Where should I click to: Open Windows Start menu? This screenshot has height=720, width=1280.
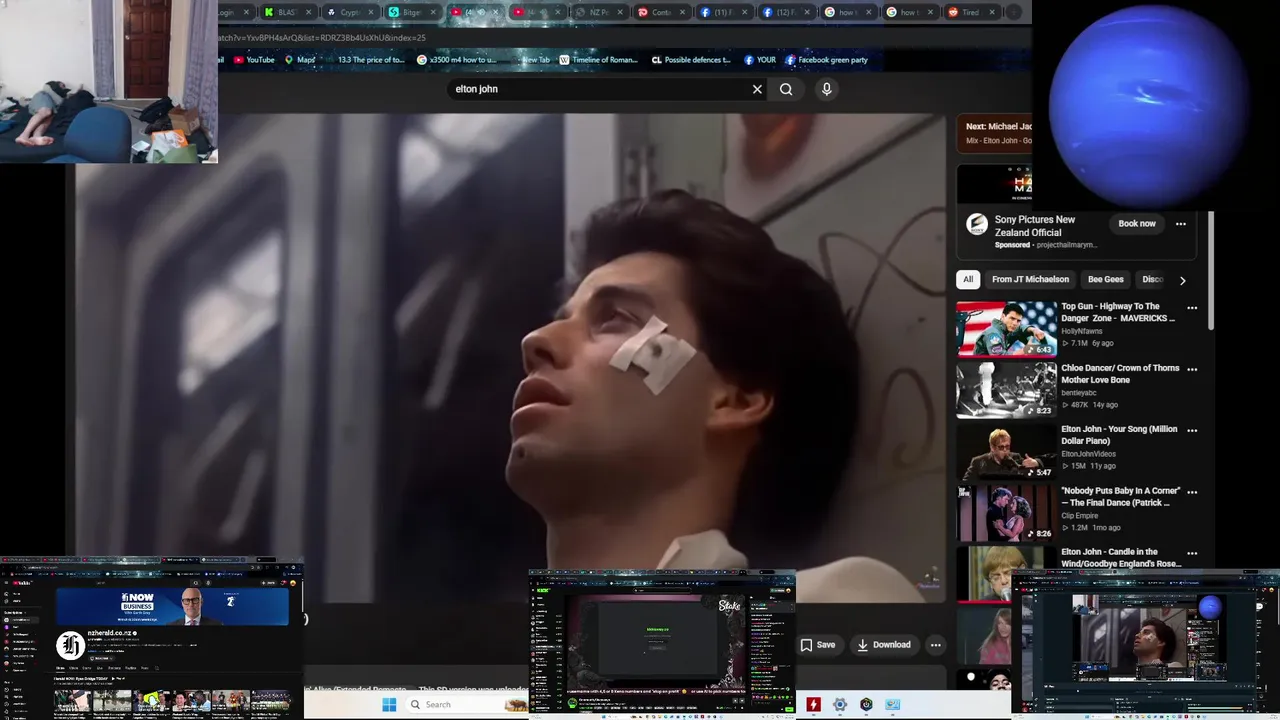point(389,705)
